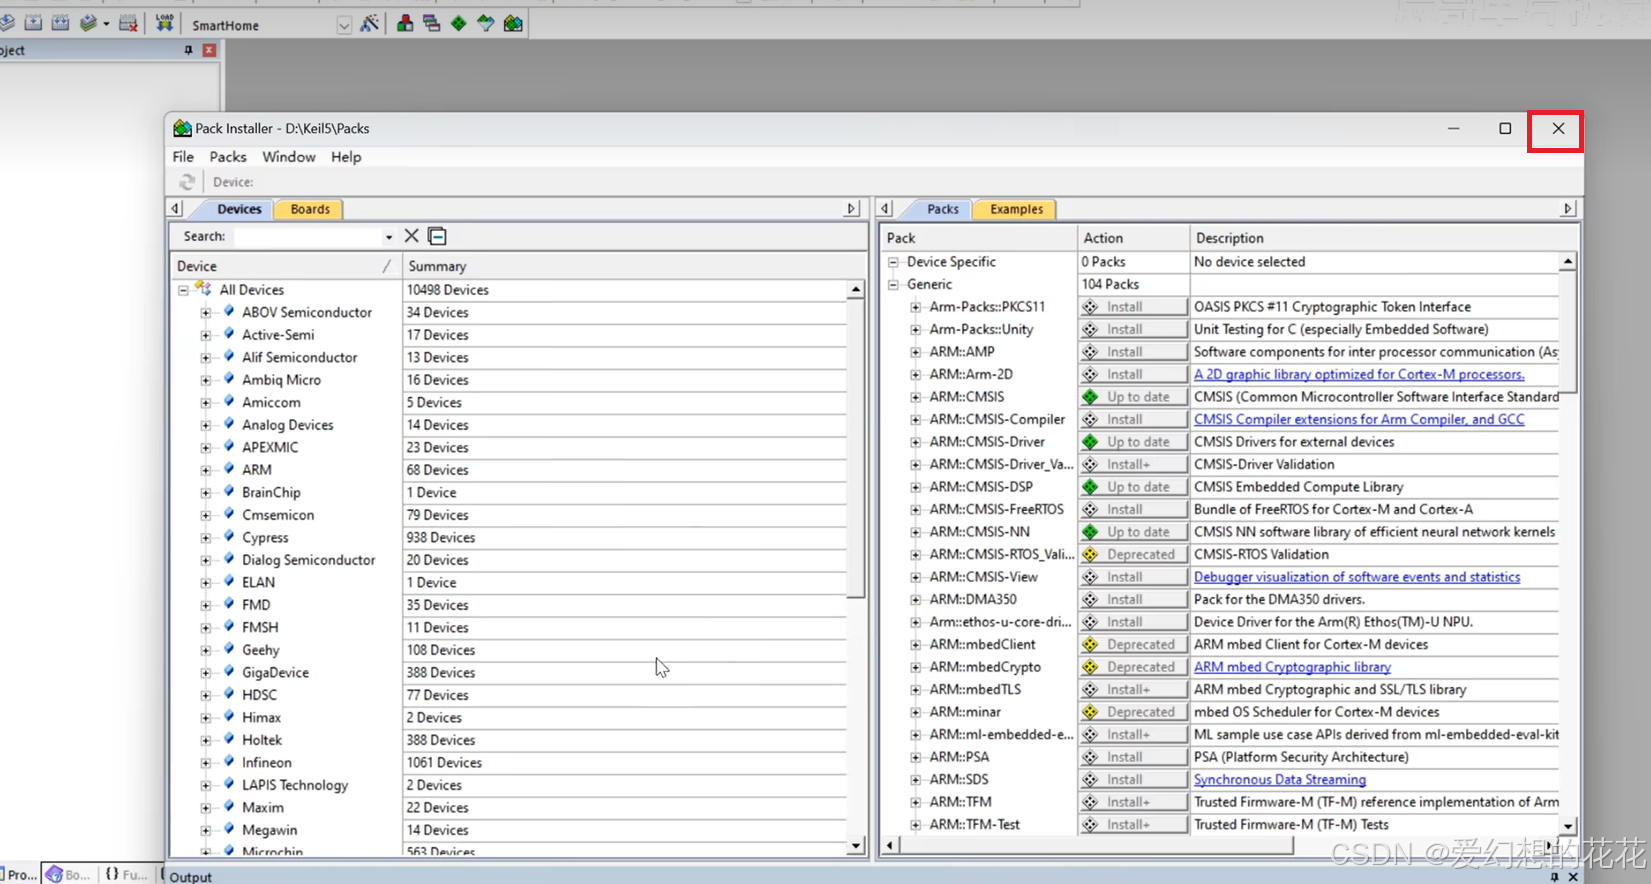
Task: Click Select Software Packs funnel icon
Action: [486, 23]
